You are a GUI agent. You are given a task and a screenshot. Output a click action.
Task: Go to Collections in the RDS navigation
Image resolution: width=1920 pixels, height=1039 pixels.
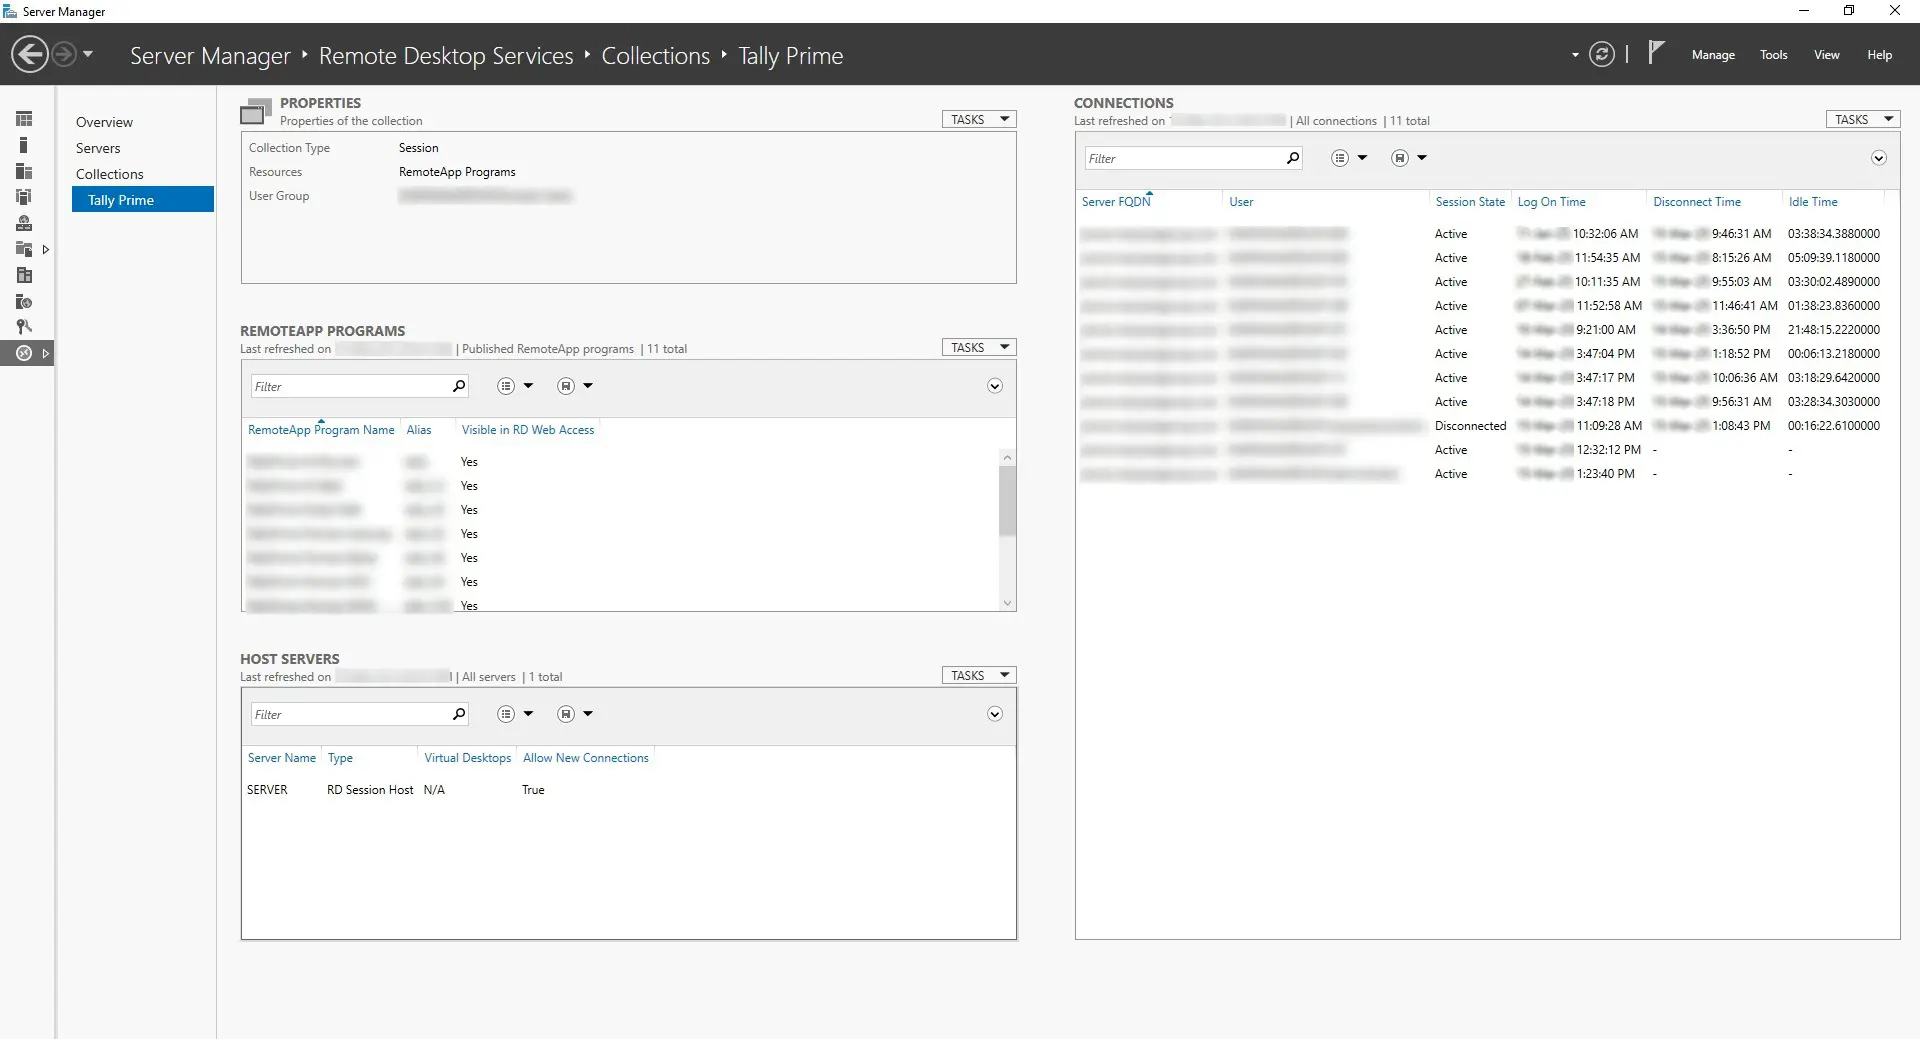(110, 174)
